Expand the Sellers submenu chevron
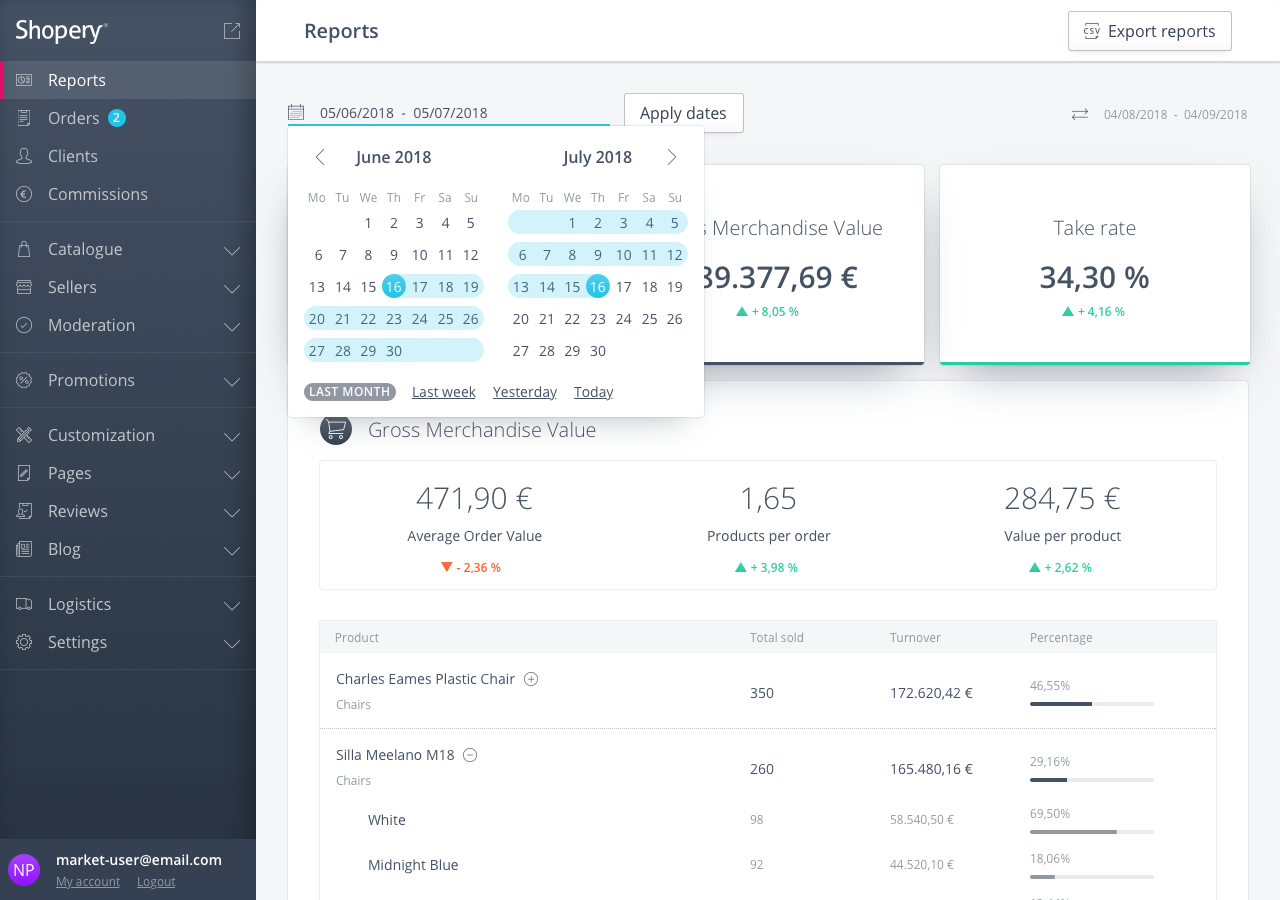This screenshot has width=1280, height=900. [232, 288]
